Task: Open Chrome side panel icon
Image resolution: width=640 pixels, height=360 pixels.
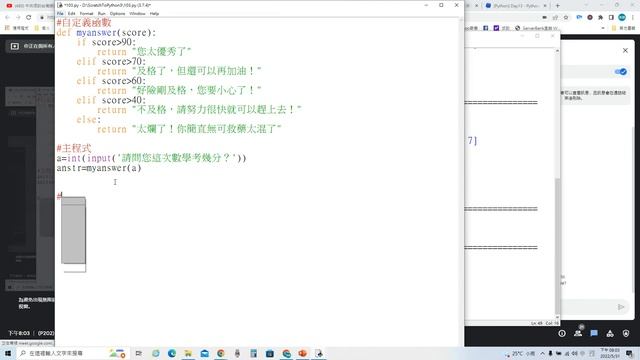Action: pos(611,18)
